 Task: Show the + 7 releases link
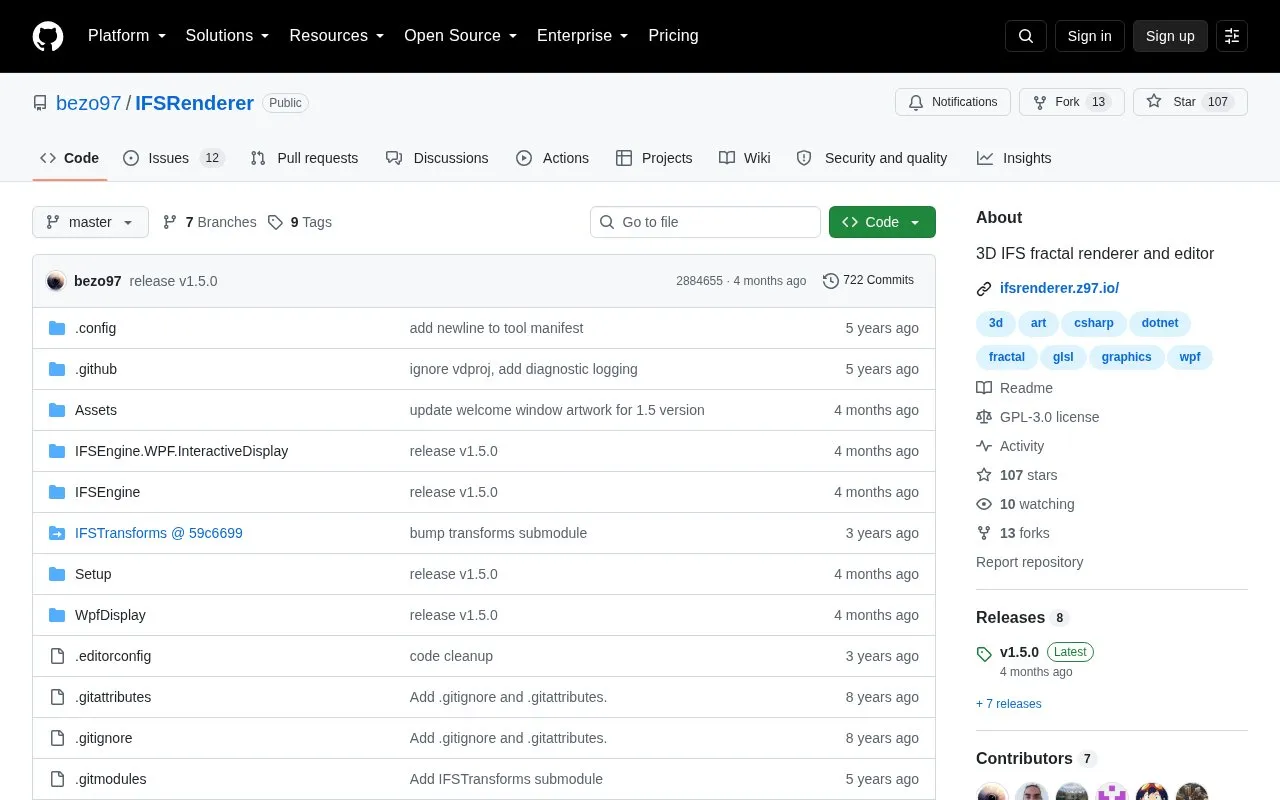tap(1008, 704)
